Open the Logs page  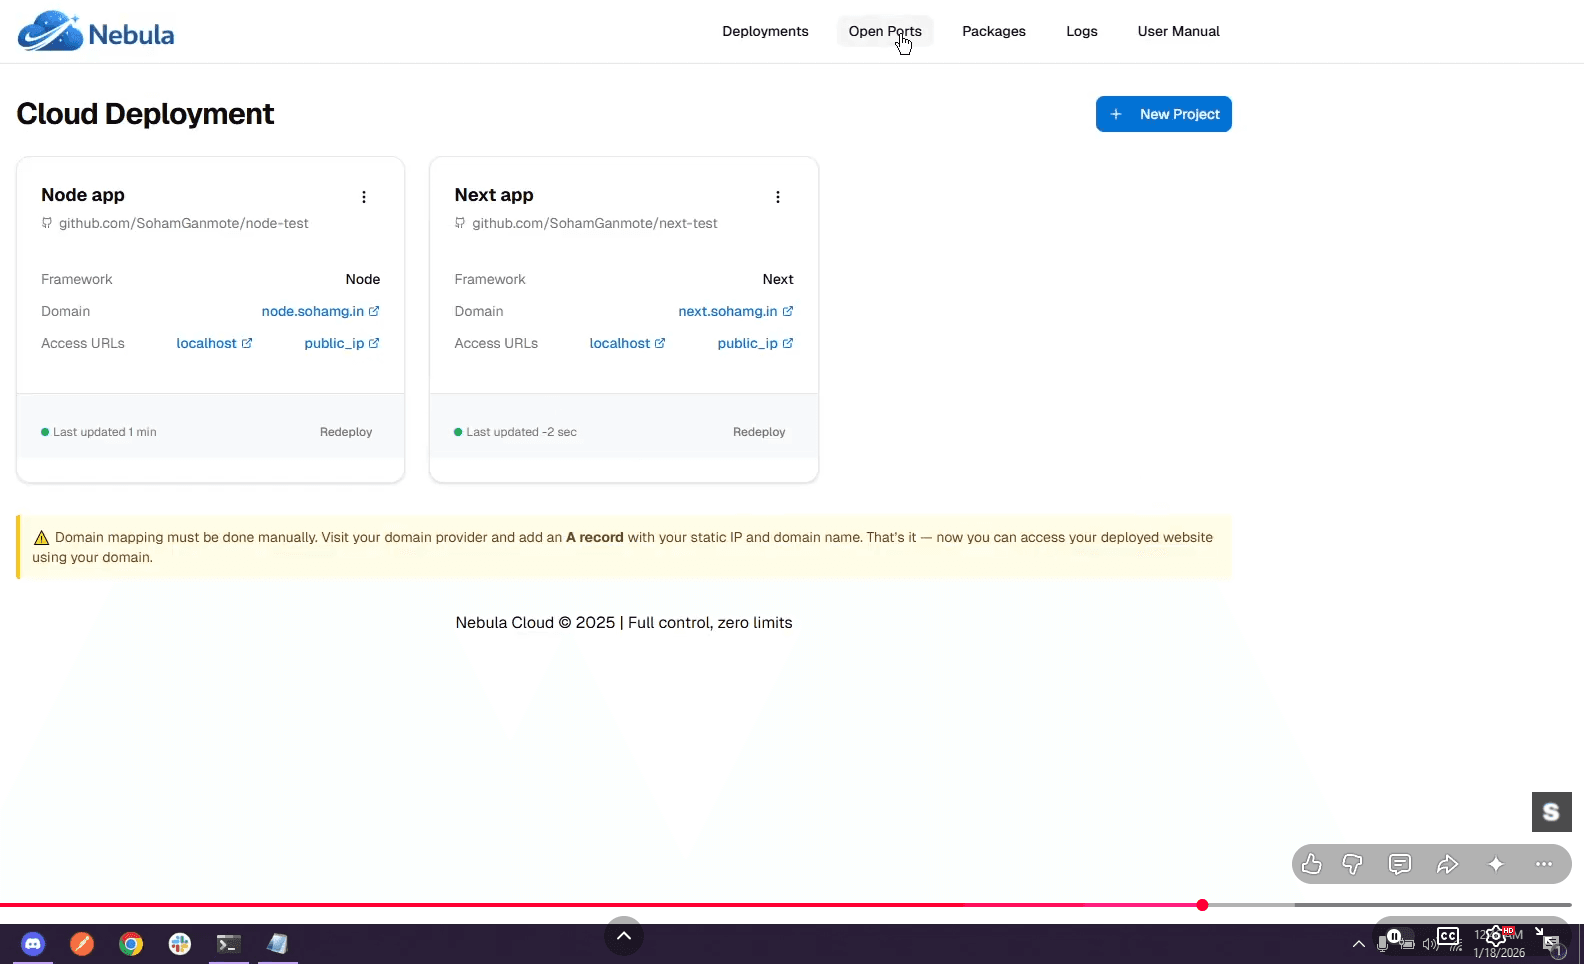[1082, 31]
